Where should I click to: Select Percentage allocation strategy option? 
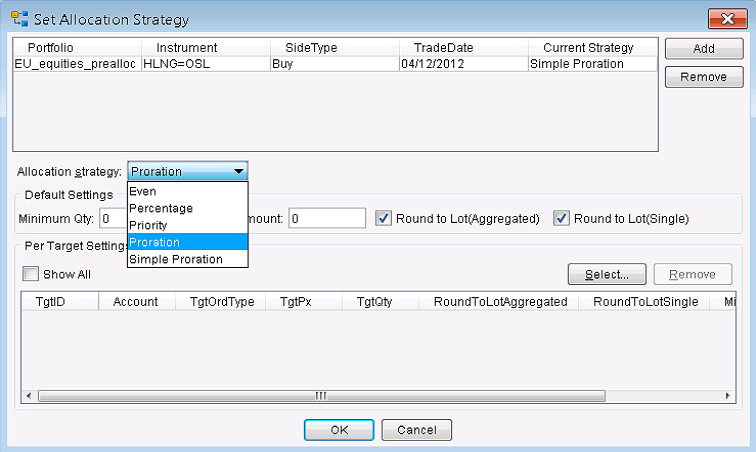click(161, 208)
